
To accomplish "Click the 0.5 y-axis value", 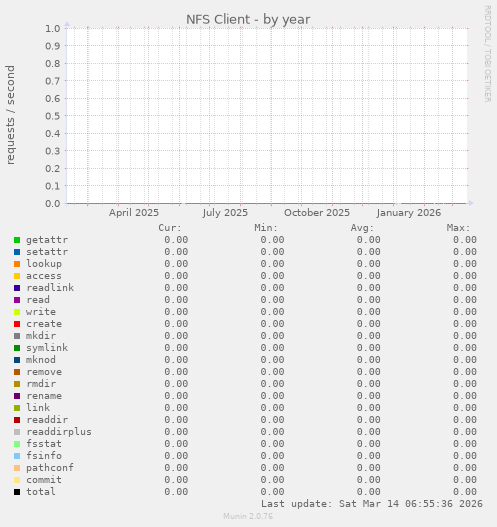I will [x=53, y=116].
